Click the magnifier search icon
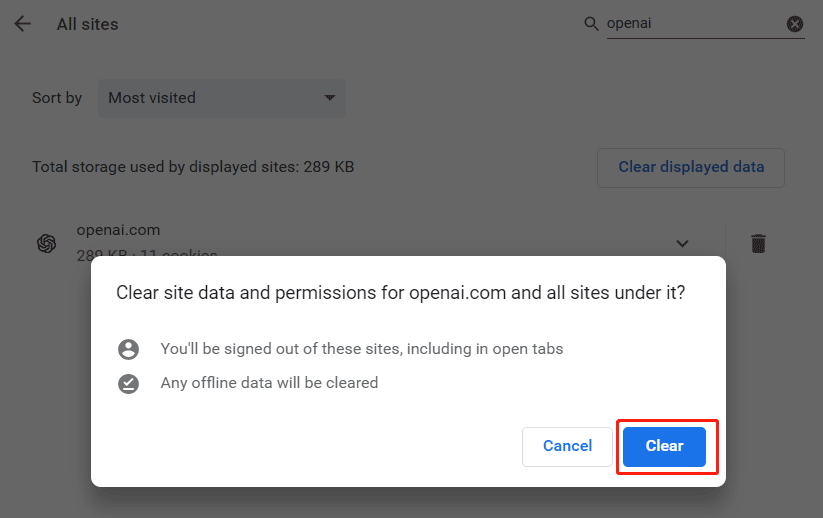This screenshot has width=823, height=518. pyautogui.click(x=591, y=24)
